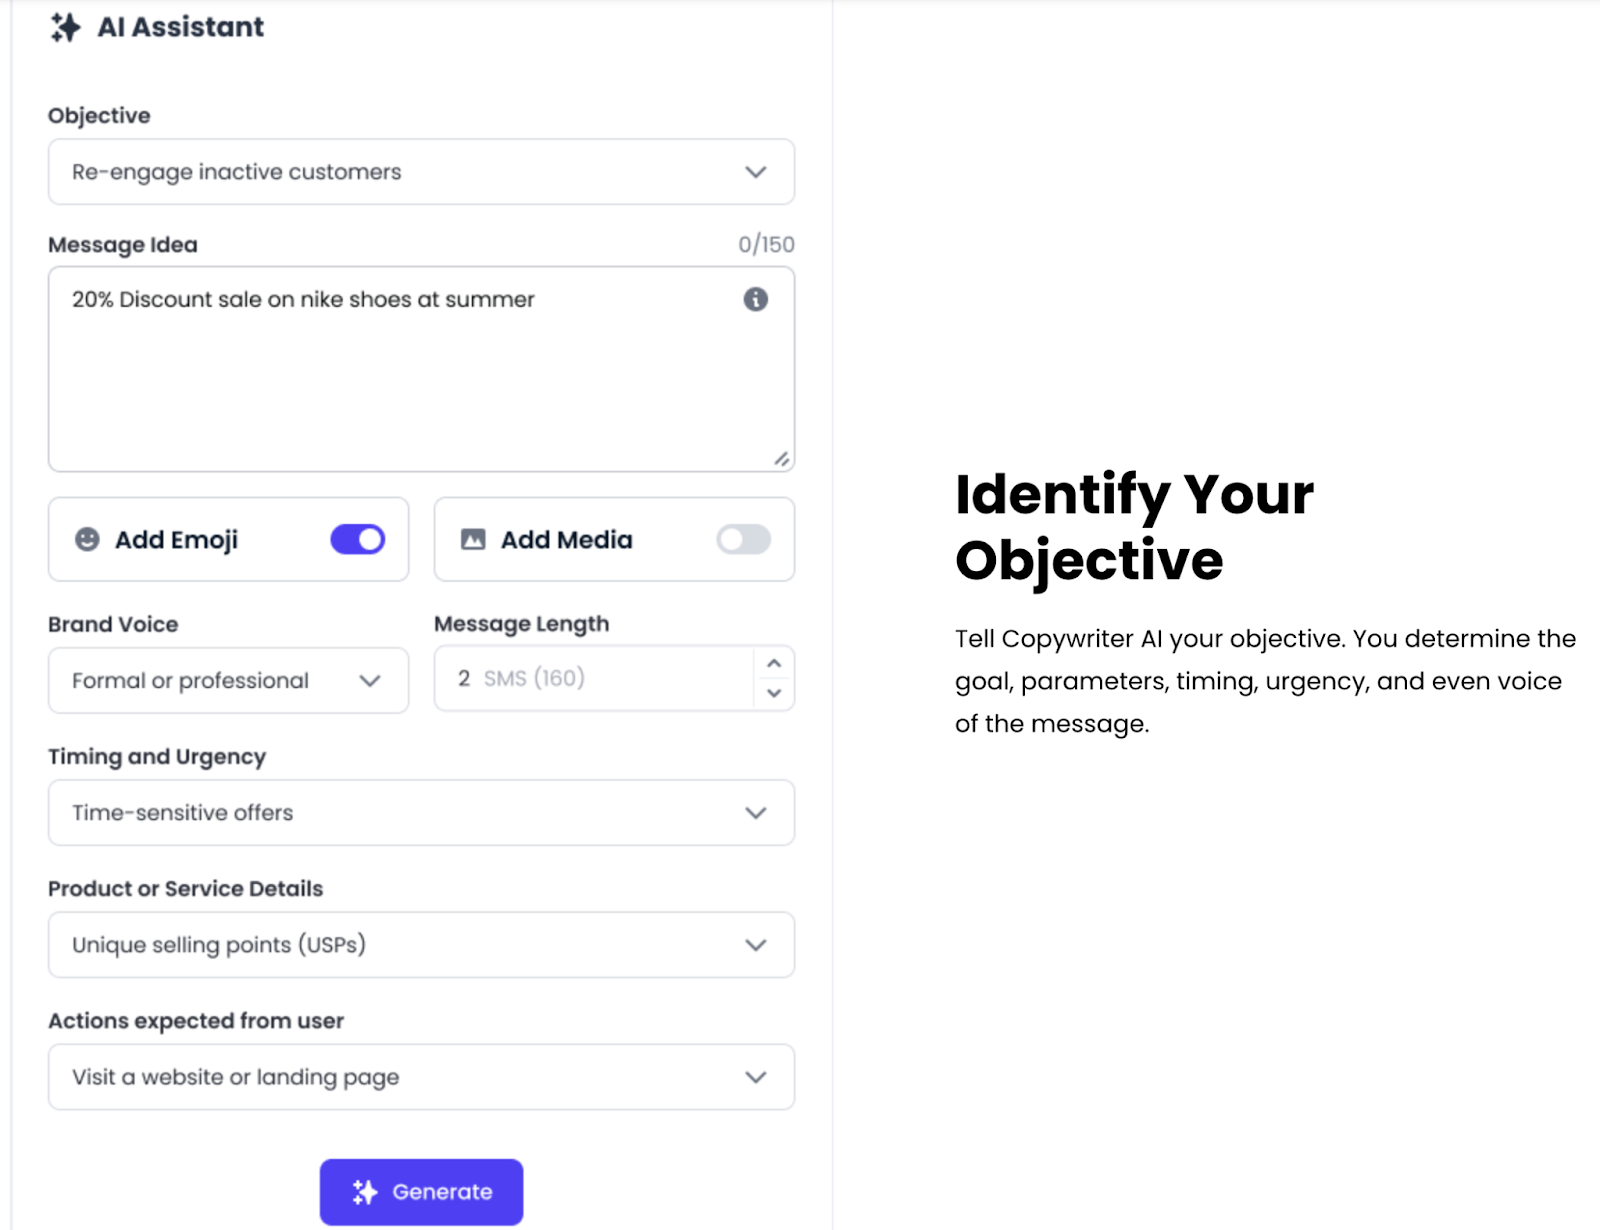Image resolution: width=1600 pixels, height=1230 pixels.
Task: Decrease message length with down arrow
Action: pos(774,693)
